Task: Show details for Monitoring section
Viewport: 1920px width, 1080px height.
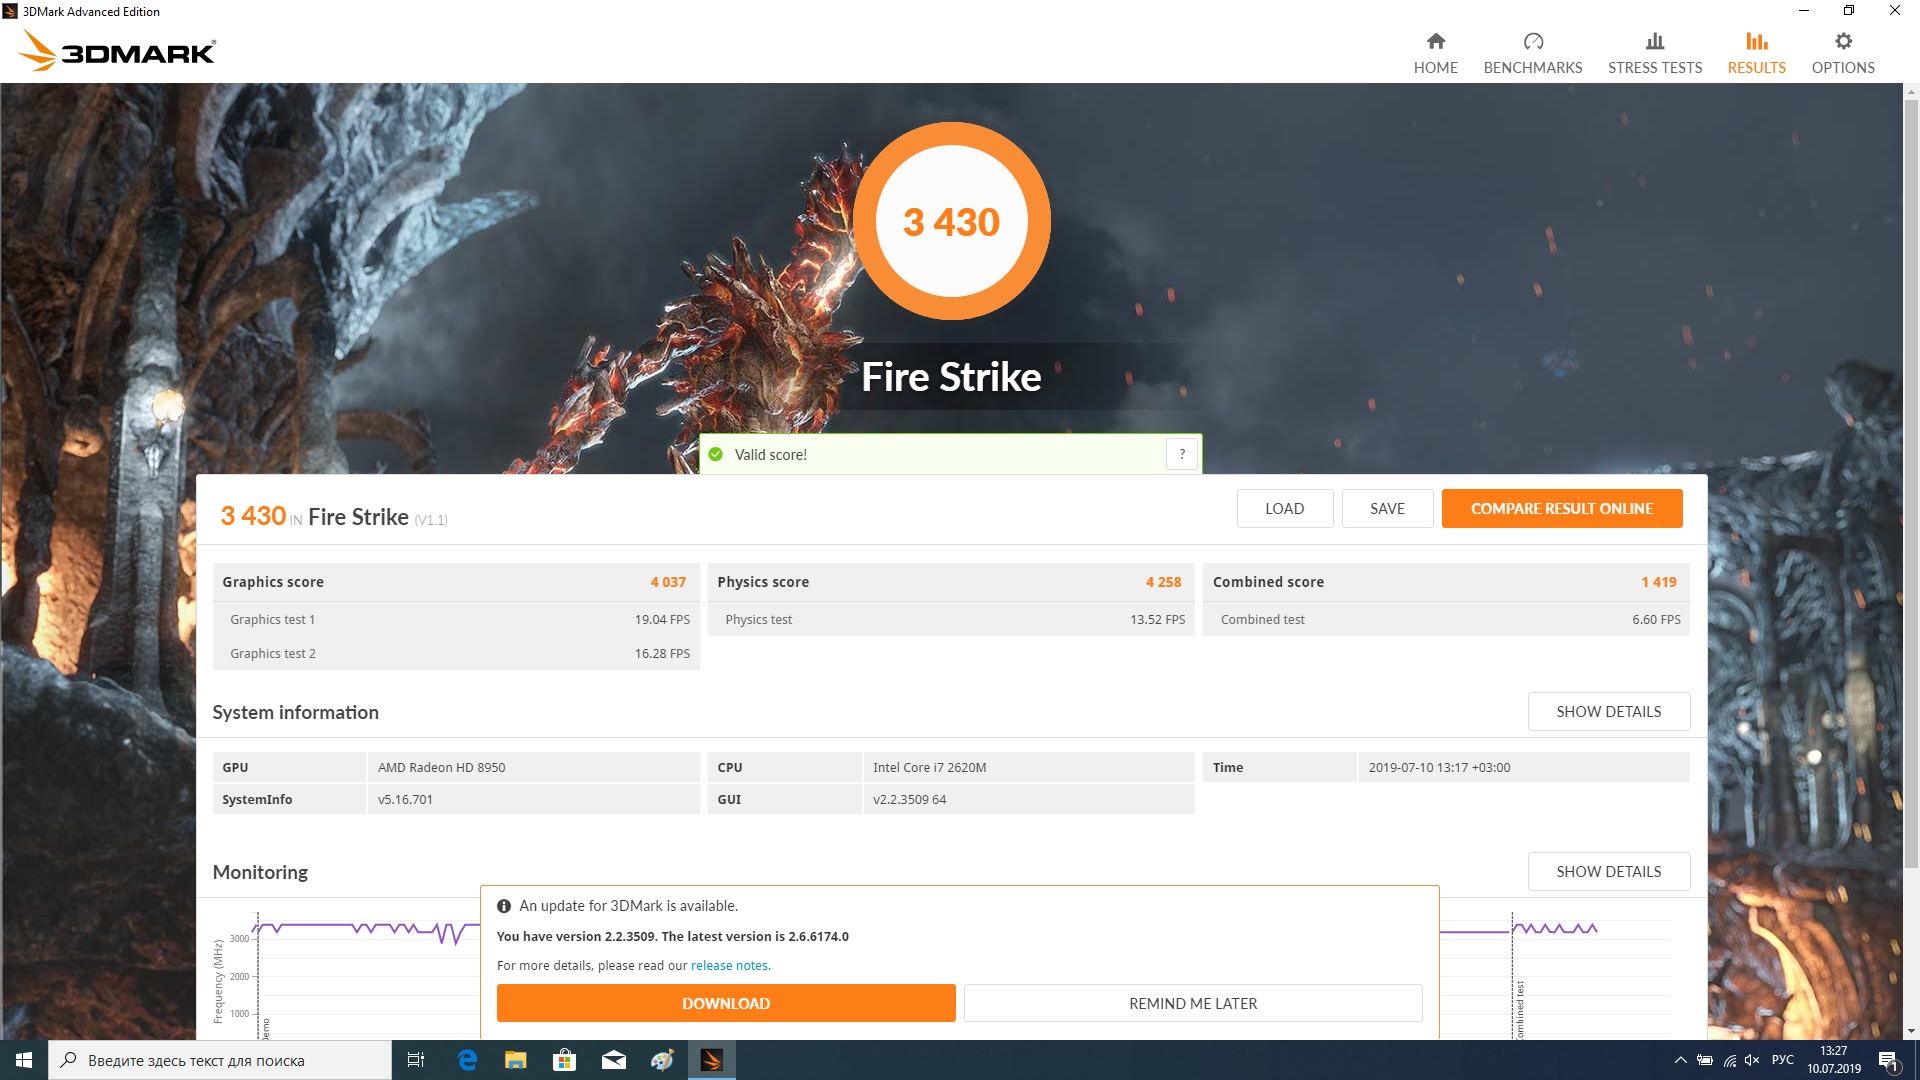Action: click(x=1608, y=871)
